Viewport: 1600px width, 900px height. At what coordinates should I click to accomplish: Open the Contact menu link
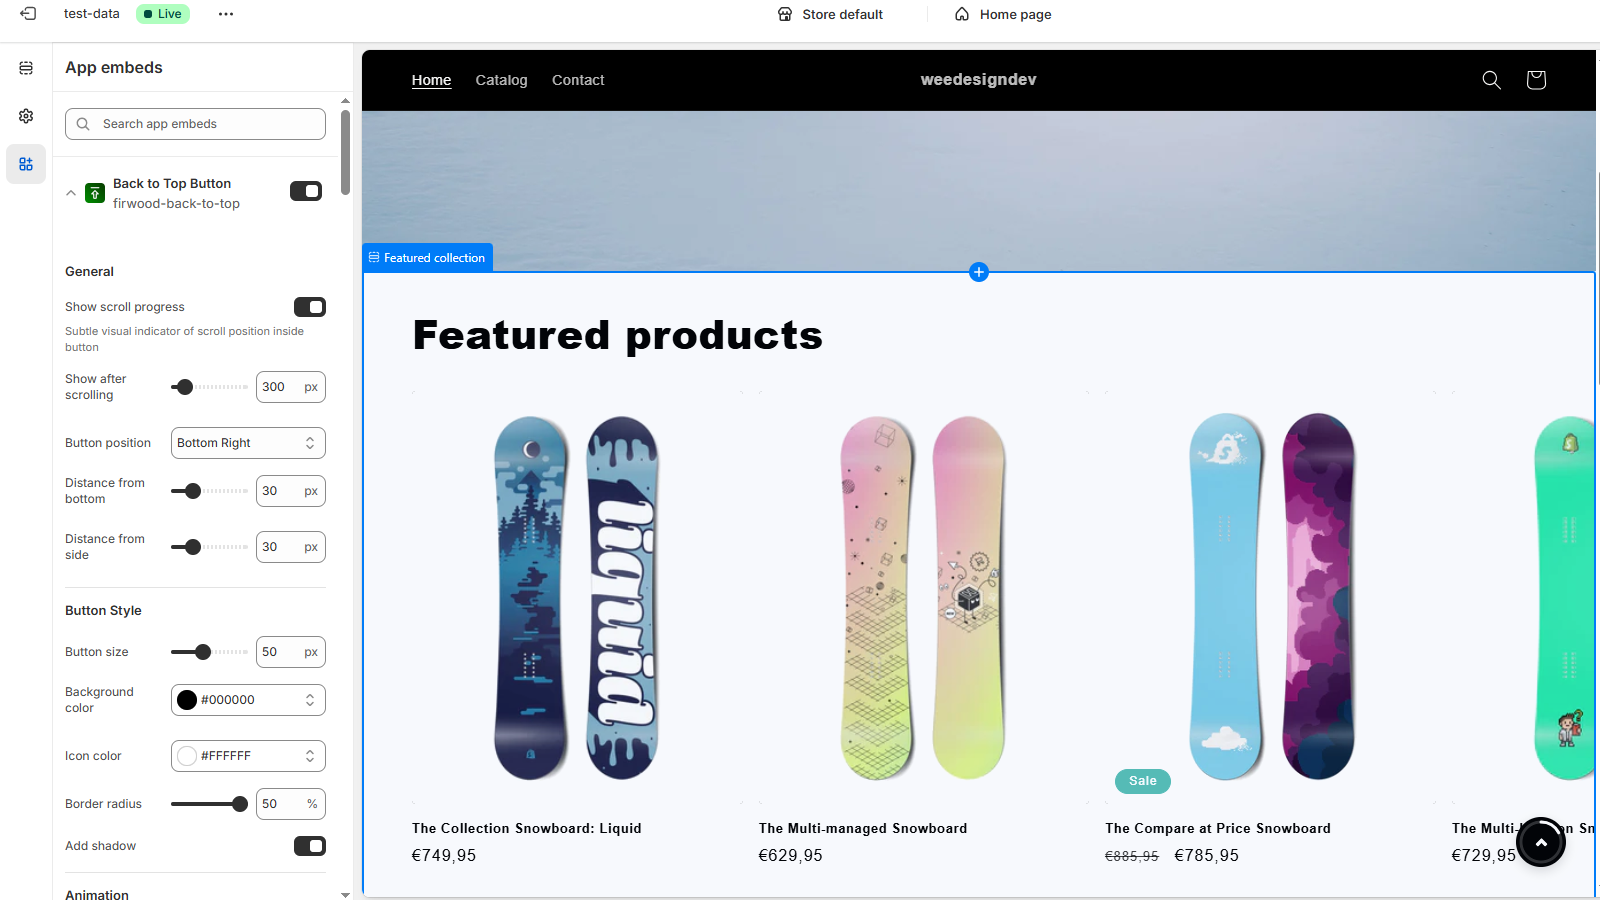578,80
